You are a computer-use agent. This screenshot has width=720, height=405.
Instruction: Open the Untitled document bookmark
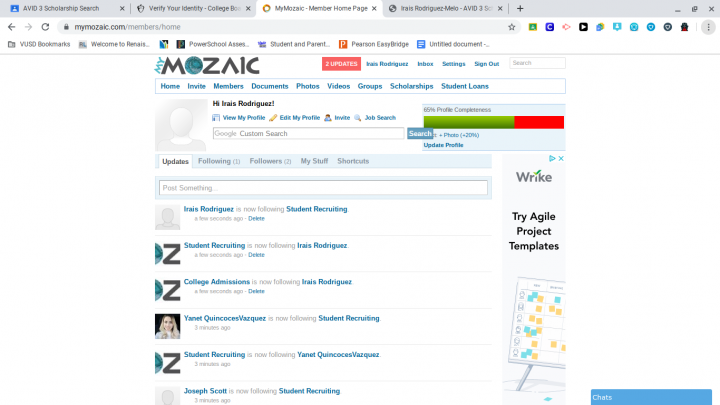(453, 44)
